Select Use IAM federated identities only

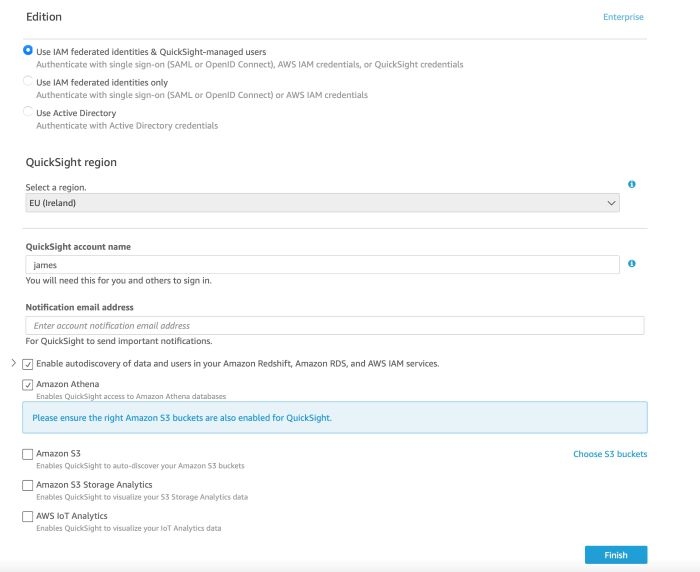click(28, 82)
